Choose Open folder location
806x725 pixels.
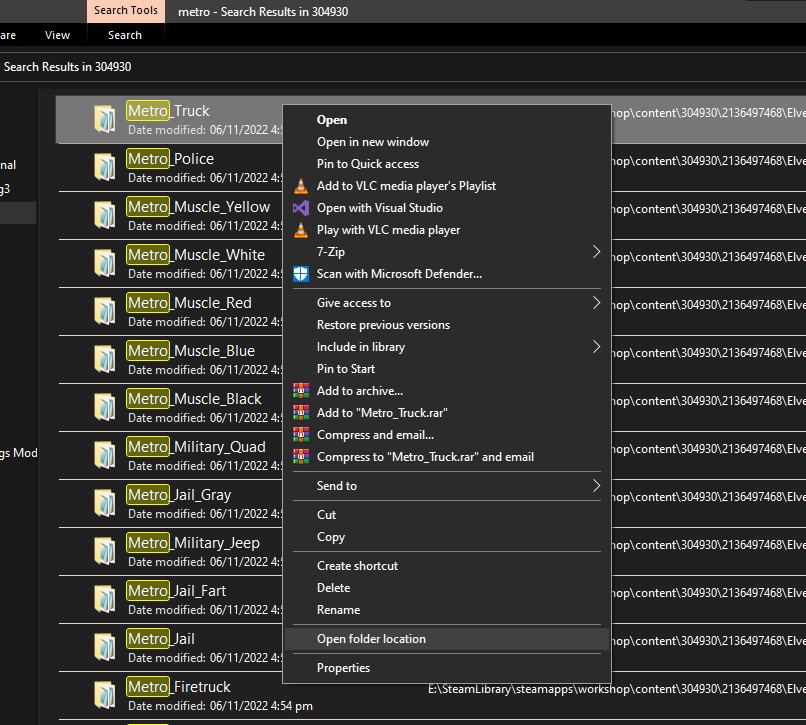pos(371,639)
